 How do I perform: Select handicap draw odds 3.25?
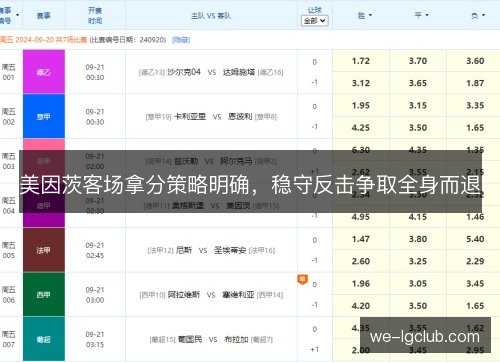pyautogui.click(x=418, y=261)
